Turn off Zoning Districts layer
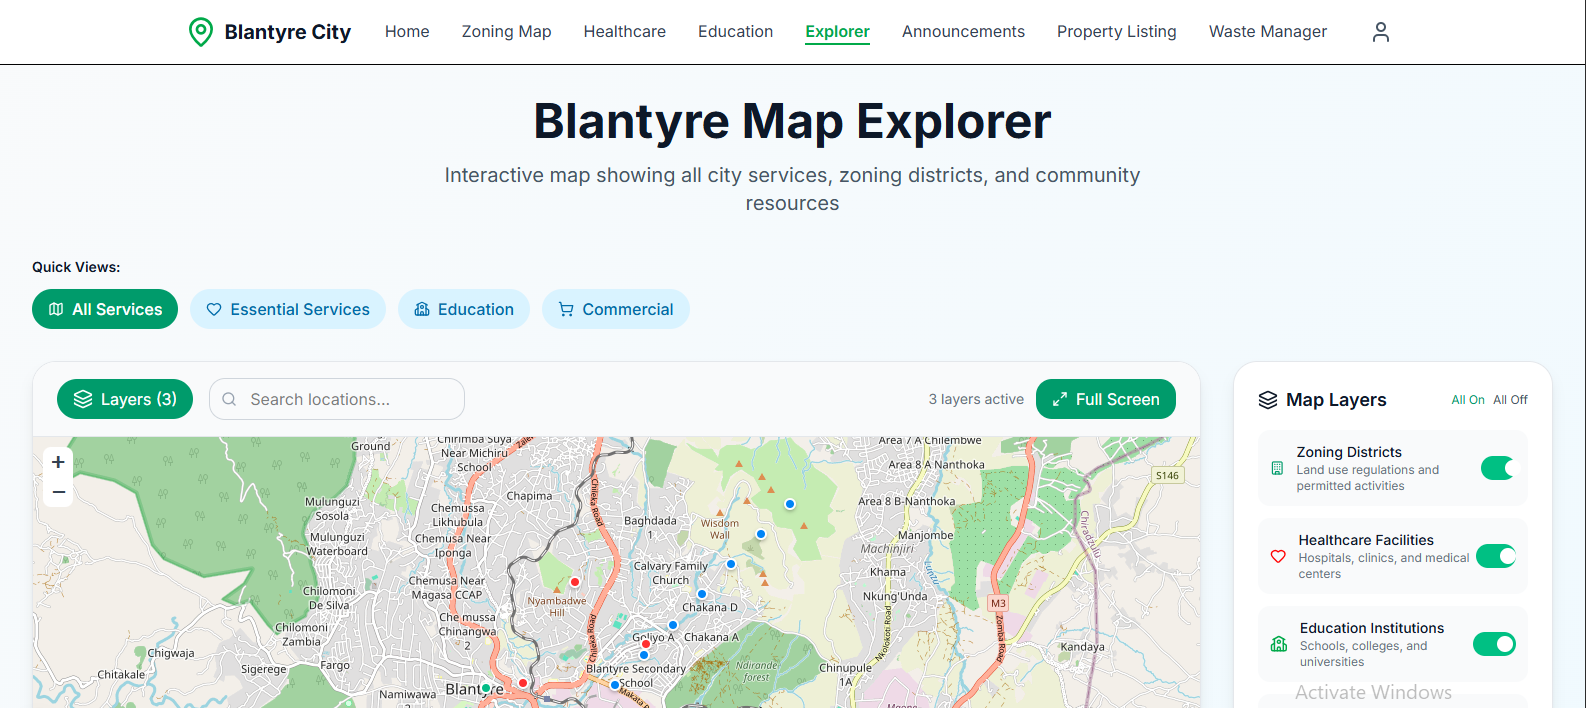The height and width of the screenshot is (708, 1586). (1497, 468)
